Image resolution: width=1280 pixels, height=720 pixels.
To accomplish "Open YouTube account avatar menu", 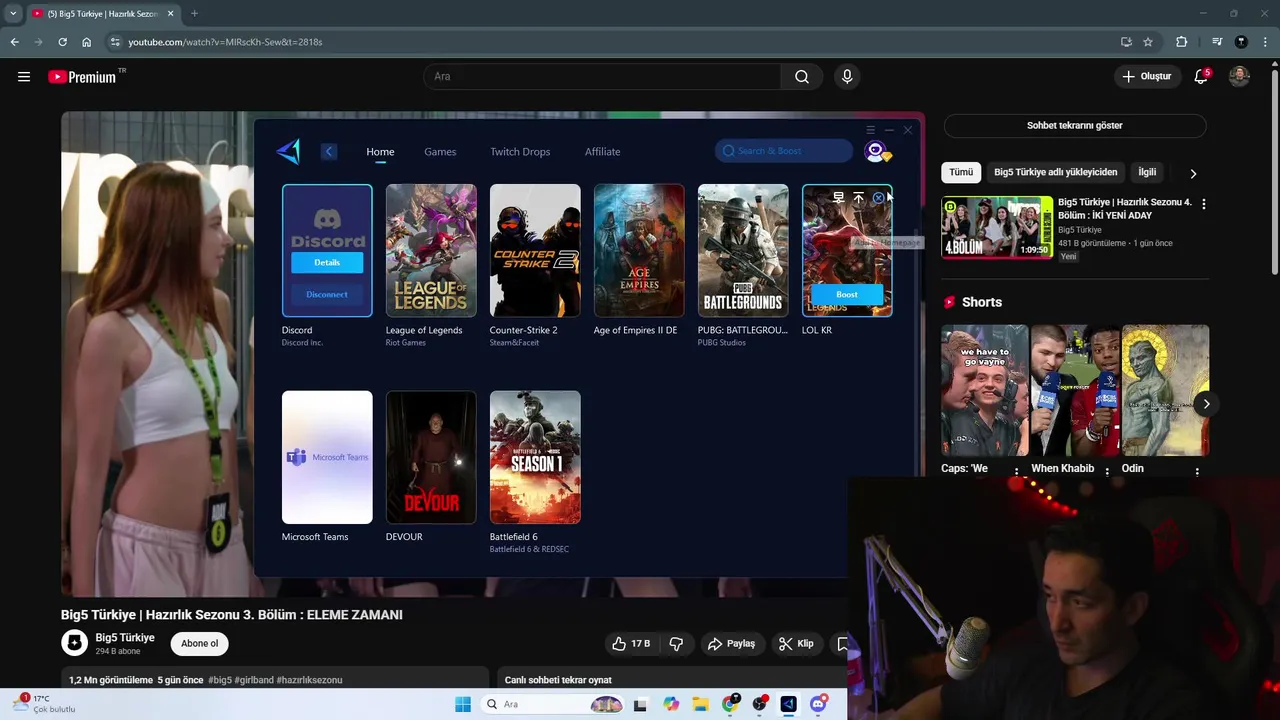I will 1239,76.
